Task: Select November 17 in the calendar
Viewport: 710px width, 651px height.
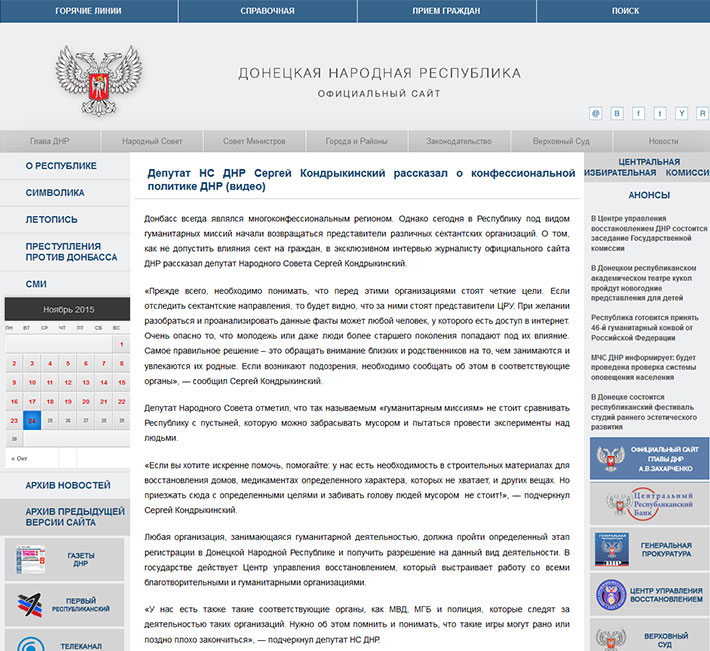Action: pyautogui.click(x=32, y=402)
